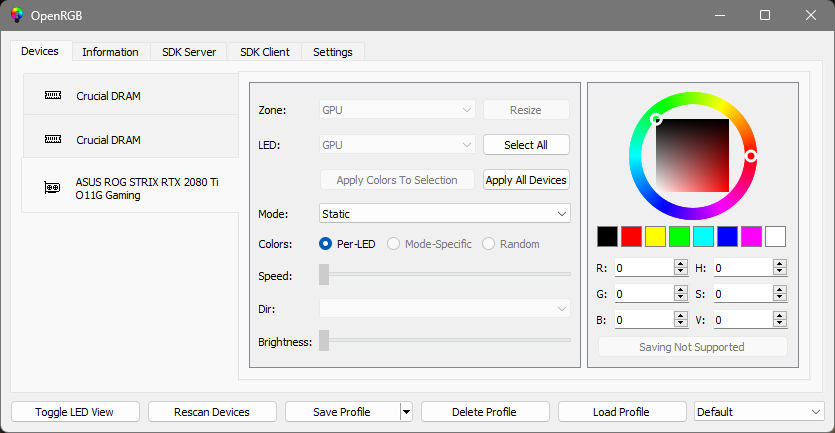
Task: Decrease the S value with down arrow
Action: click(x=780, y=298)
